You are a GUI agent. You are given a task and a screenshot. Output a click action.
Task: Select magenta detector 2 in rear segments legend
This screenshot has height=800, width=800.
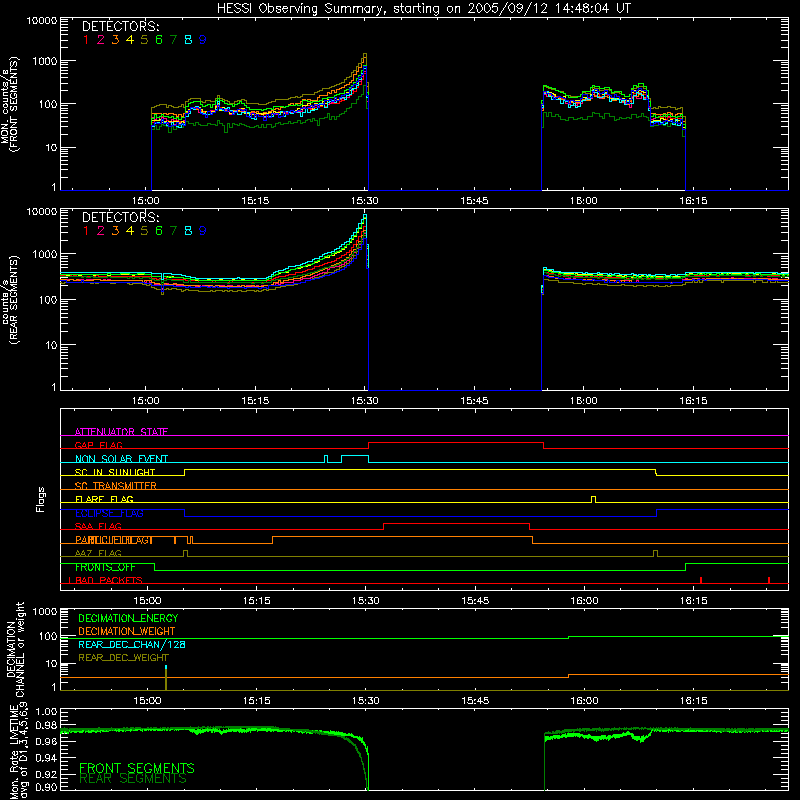[x=101, y=231]
